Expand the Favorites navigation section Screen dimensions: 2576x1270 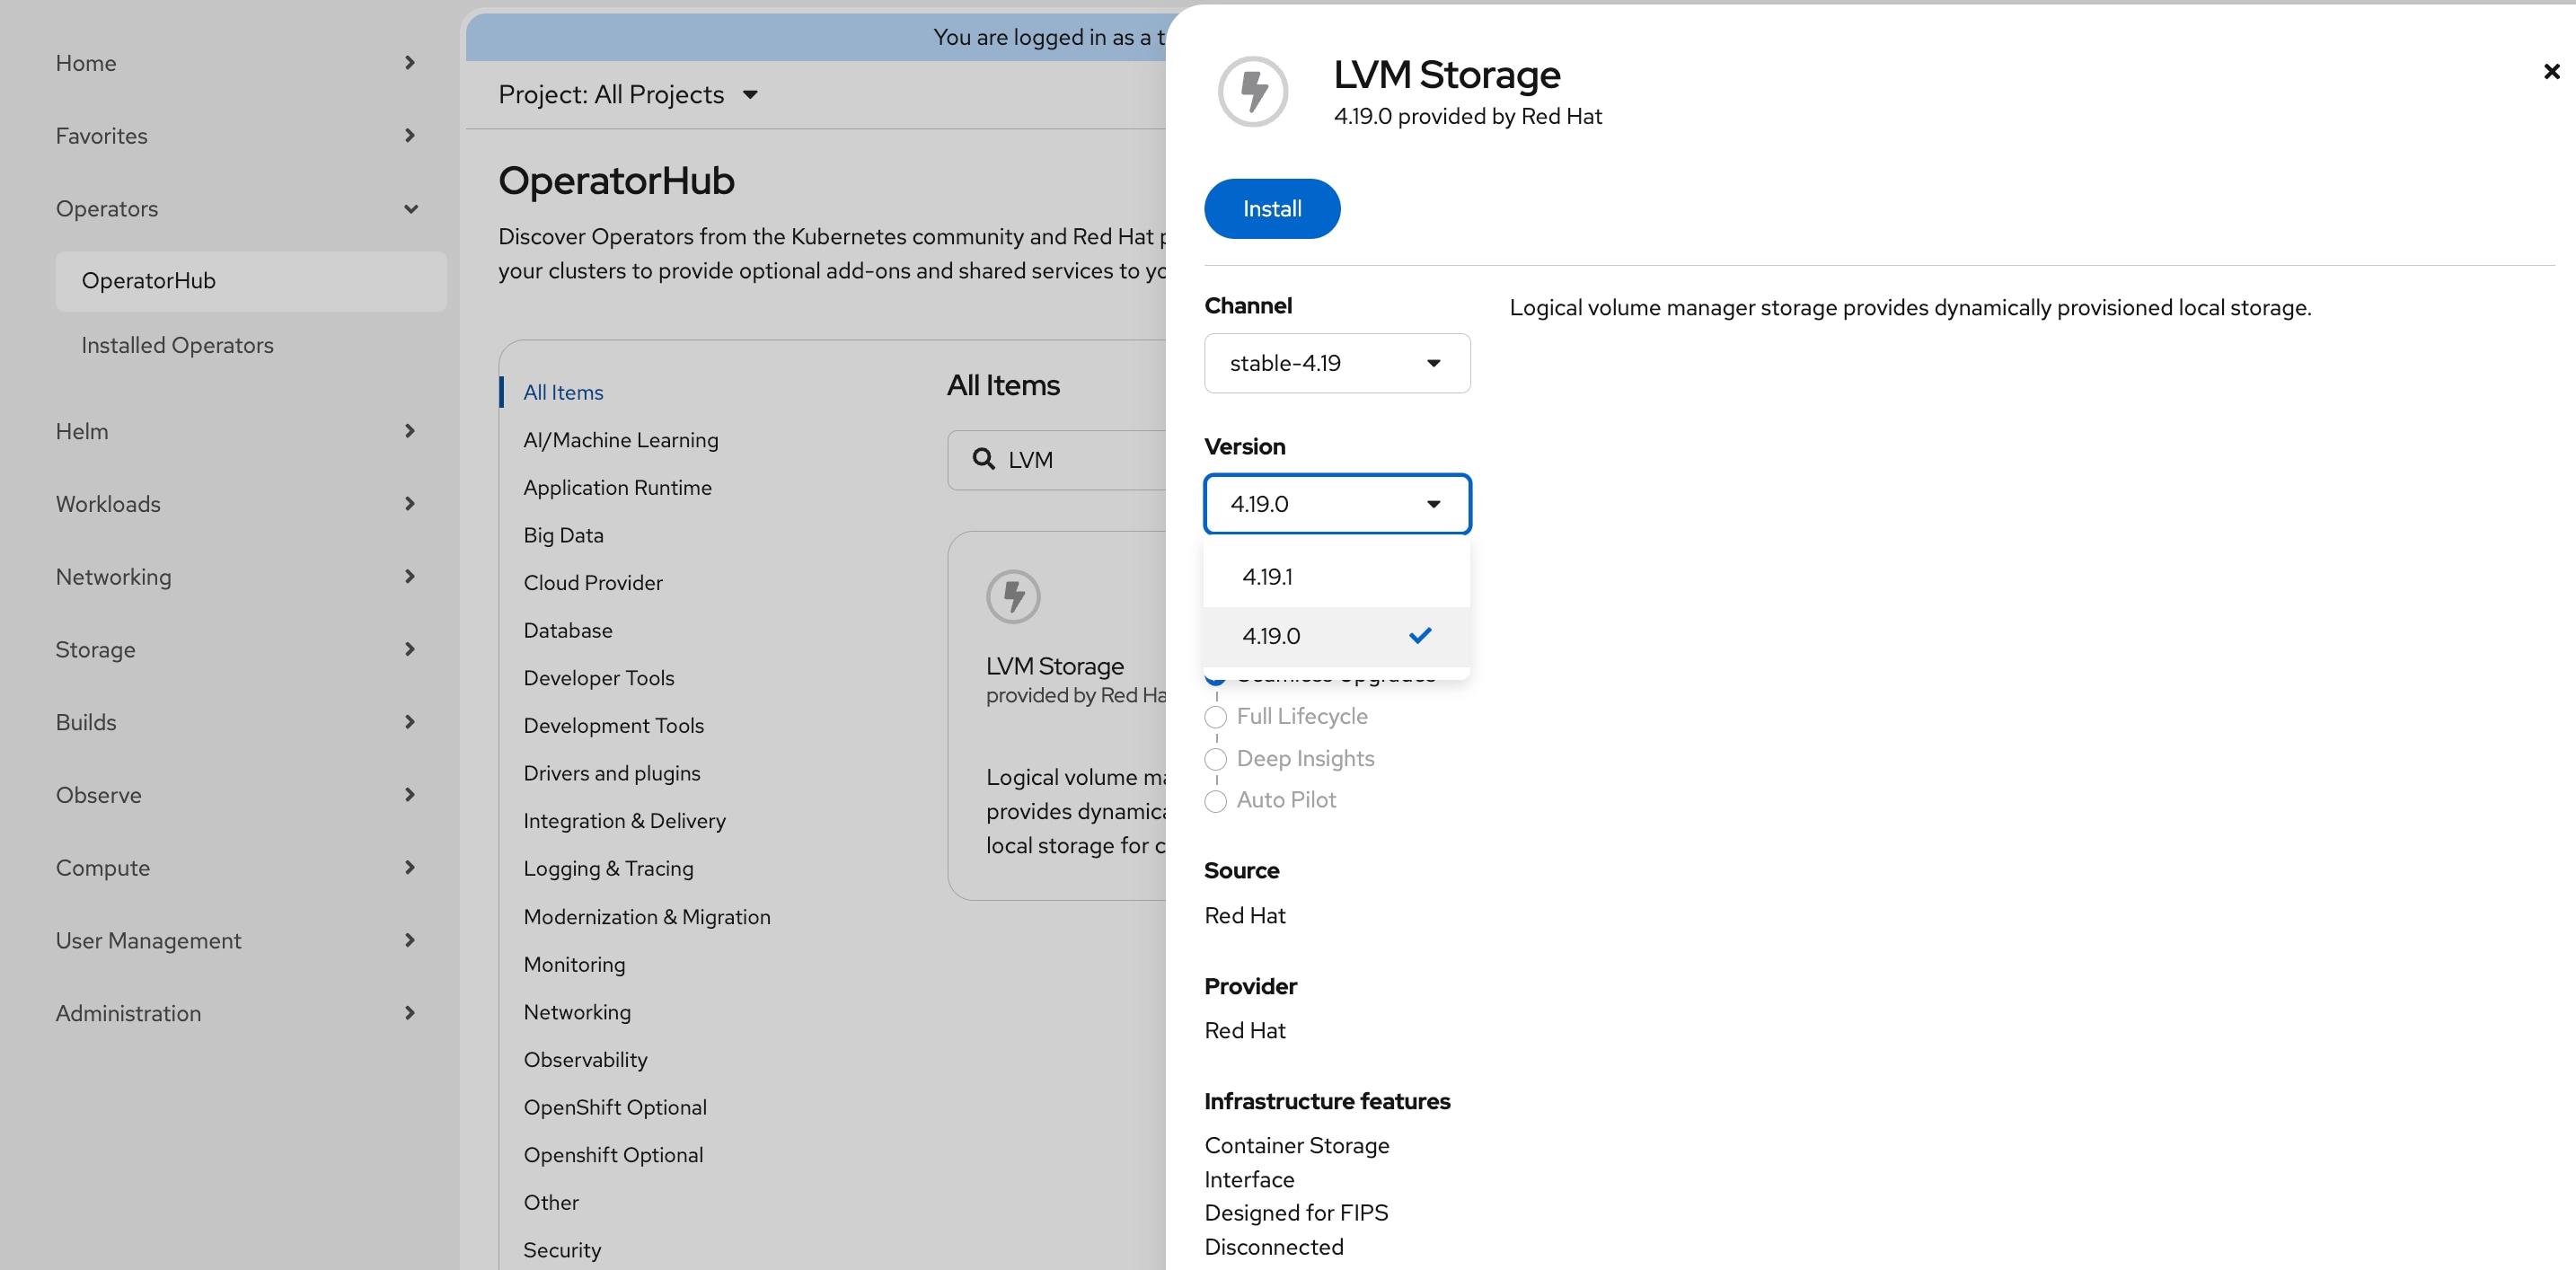[x=236, y=136]
